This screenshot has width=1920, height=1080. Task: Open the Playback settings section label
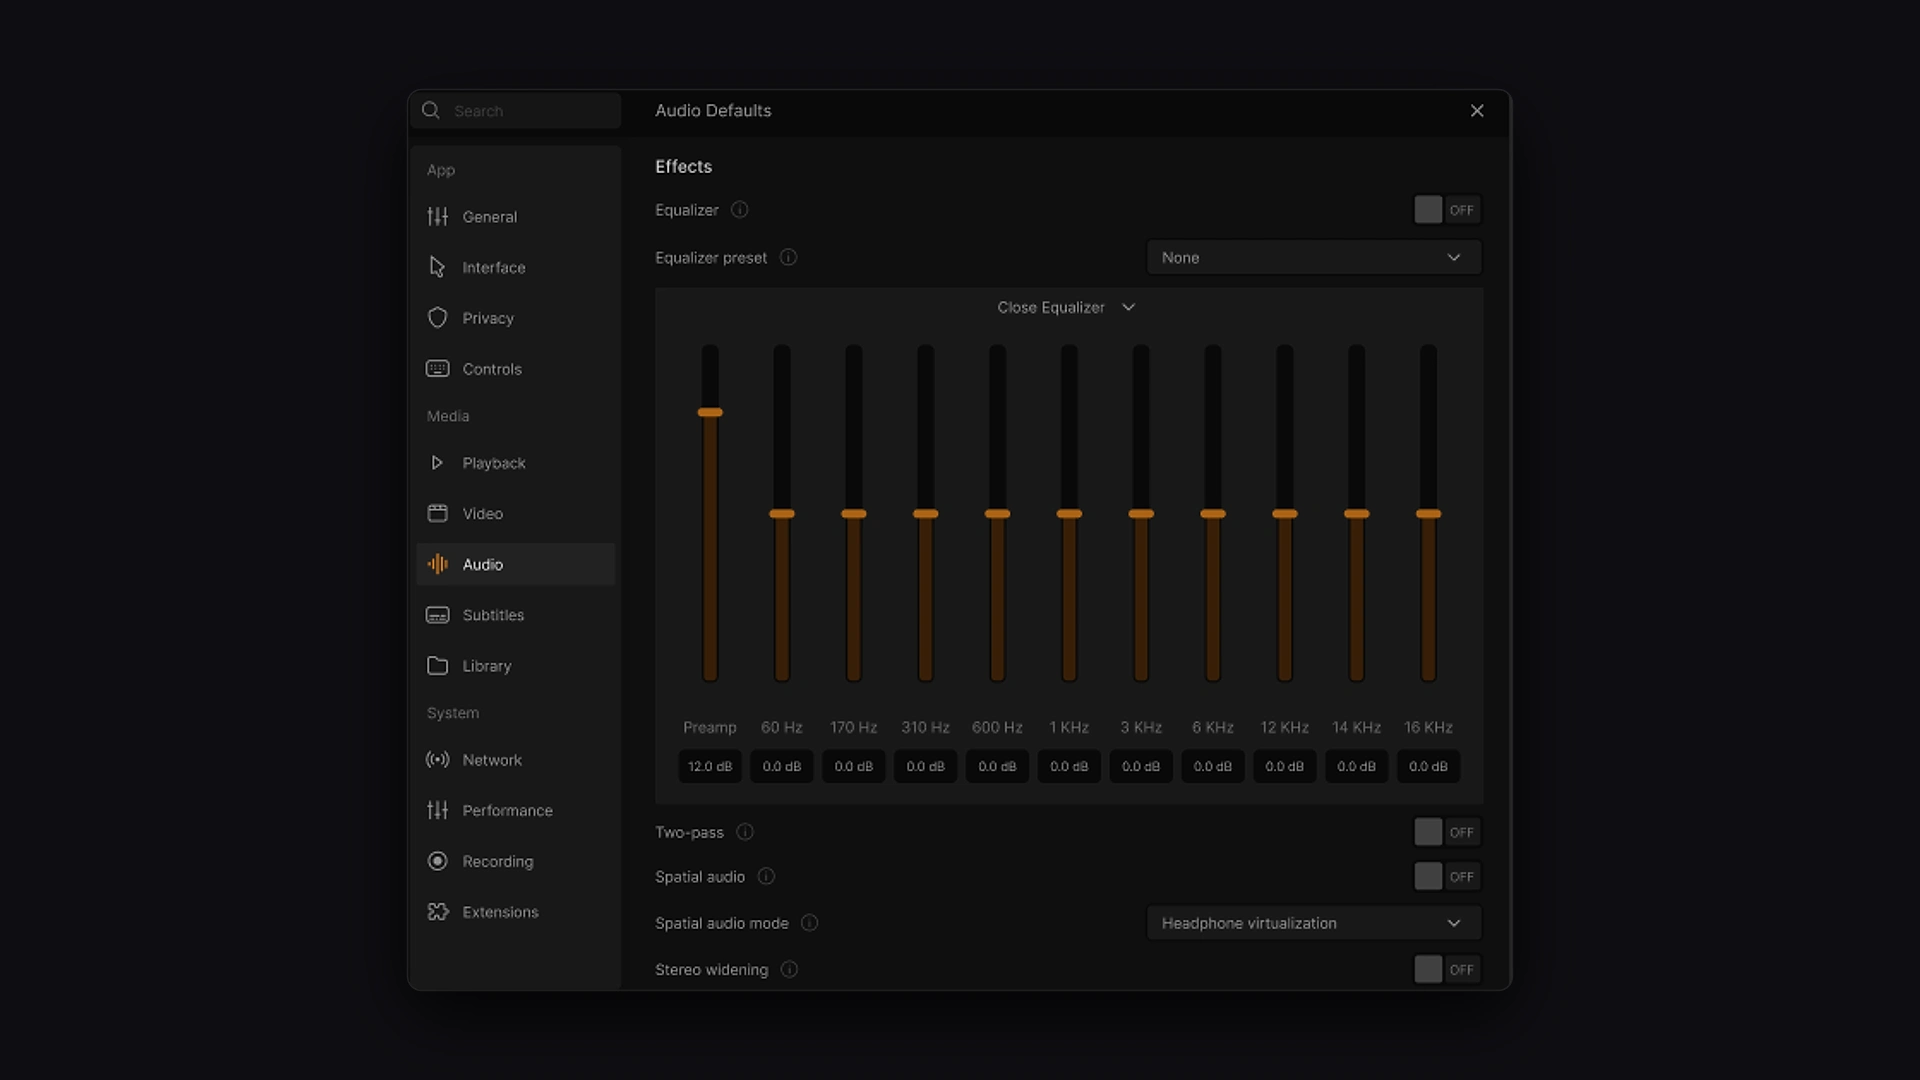click(493, 463)
